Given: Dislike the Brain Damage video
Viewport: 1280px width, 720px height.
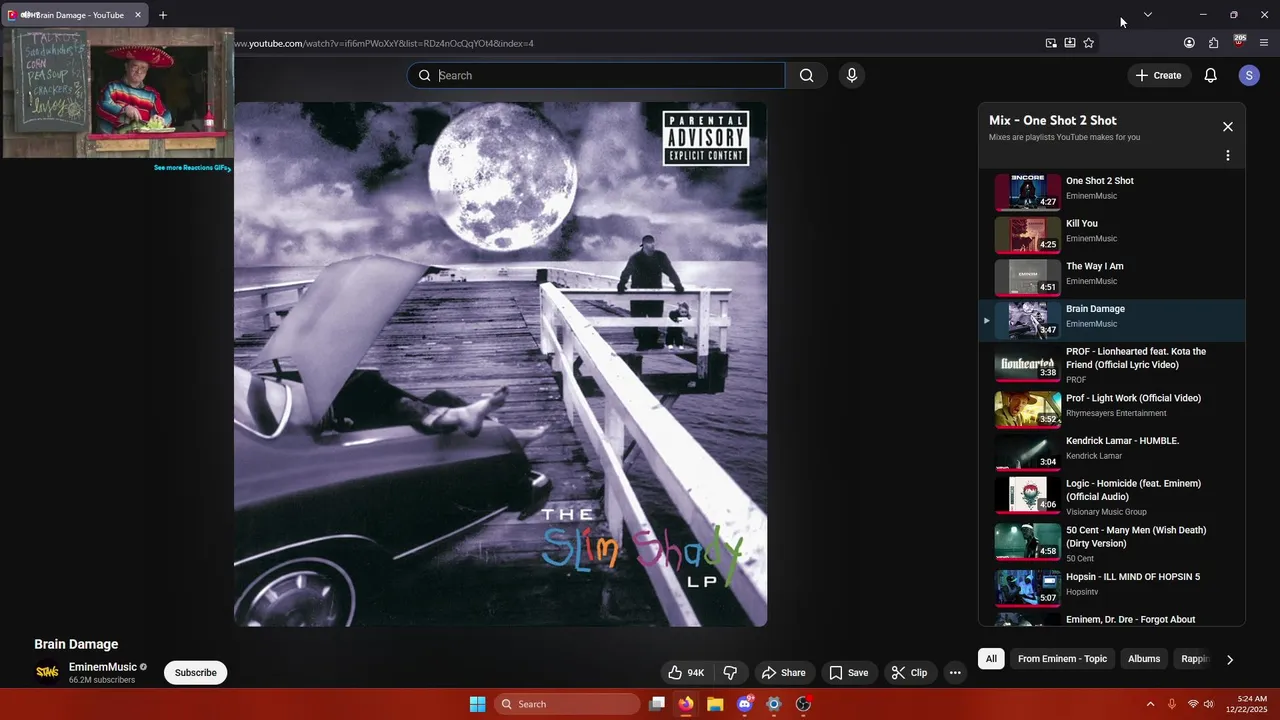Looking at the screenshot, I should (730, 673).
